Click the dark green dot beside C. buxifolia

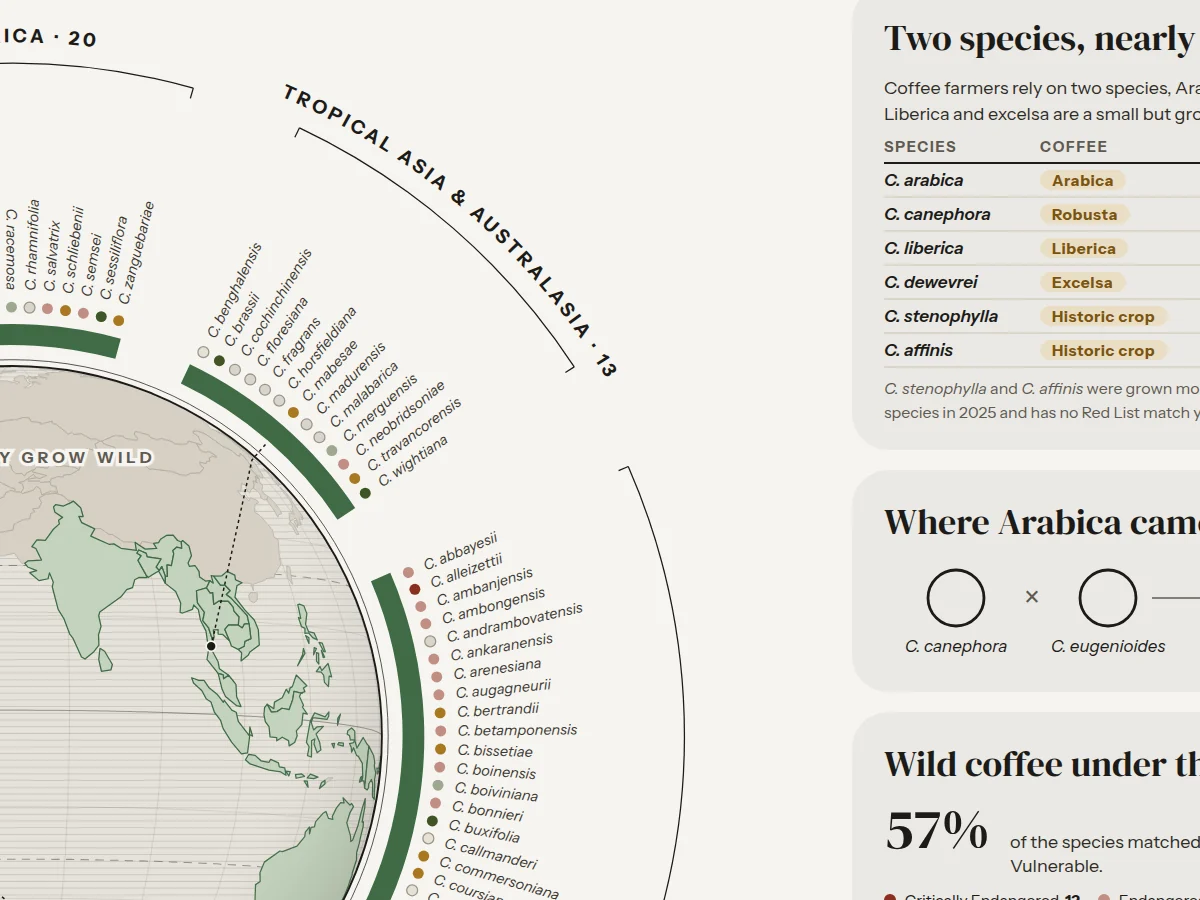click(432, 821)
